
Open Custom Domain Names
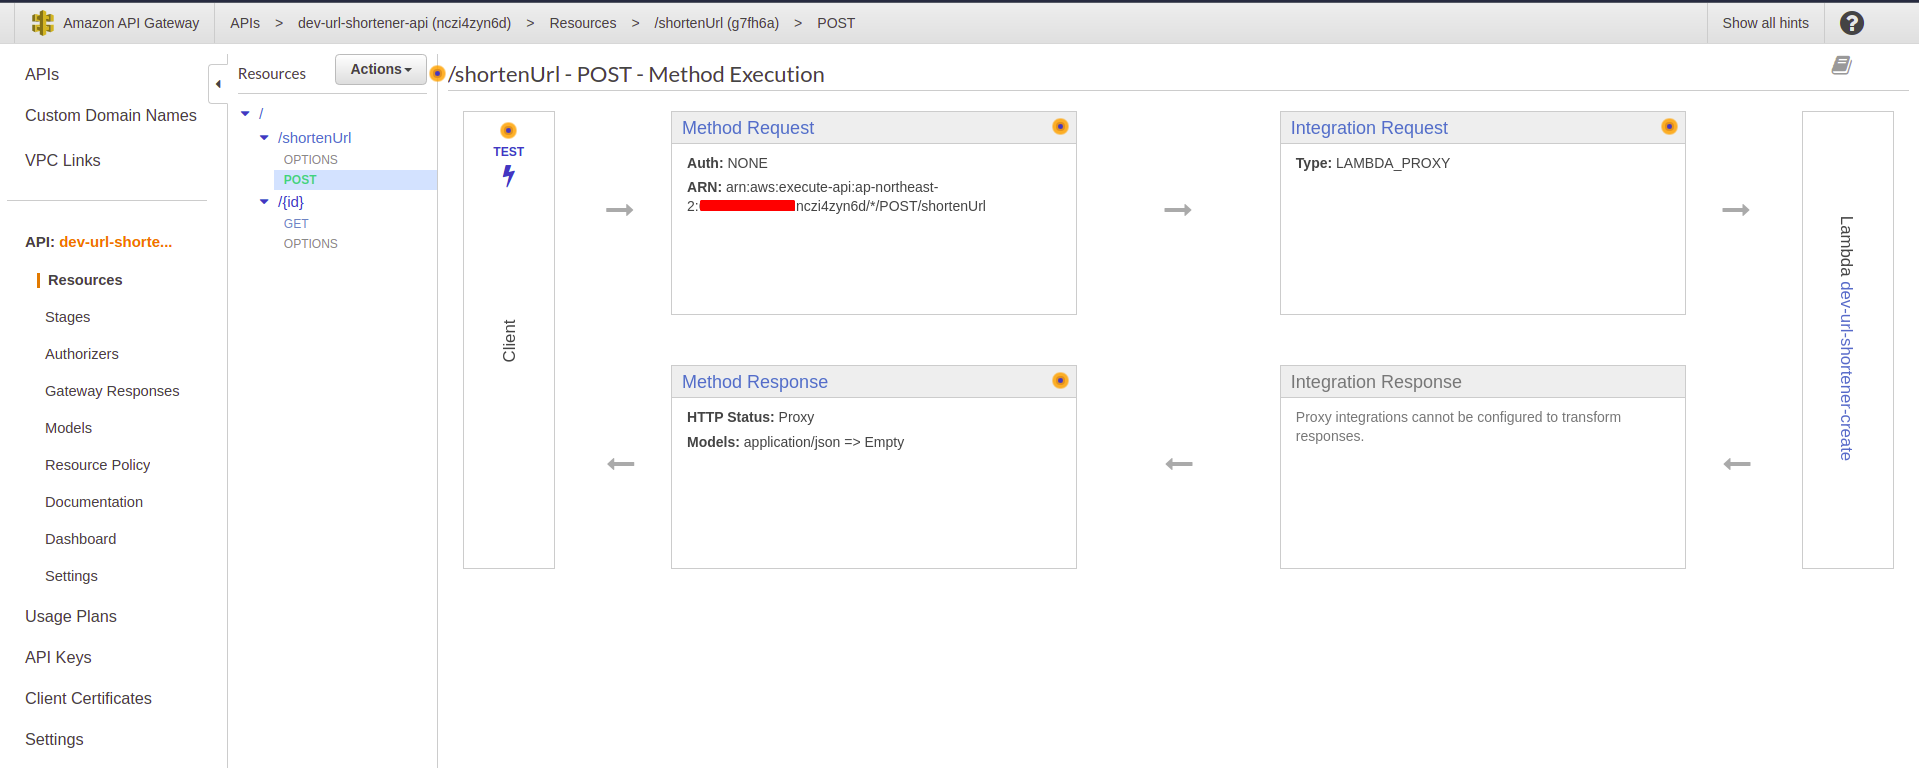click(x=111, y=116)
